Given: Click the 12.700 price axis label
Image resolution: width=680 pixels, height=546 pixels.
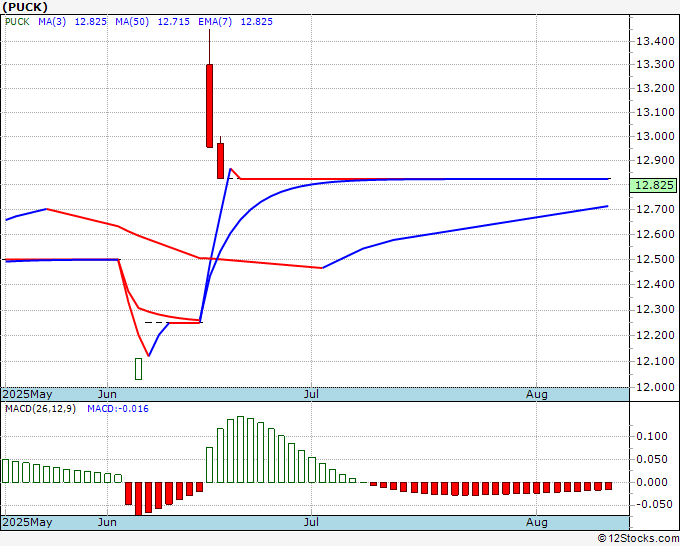Looking at the screenshot, I should 655,209.
